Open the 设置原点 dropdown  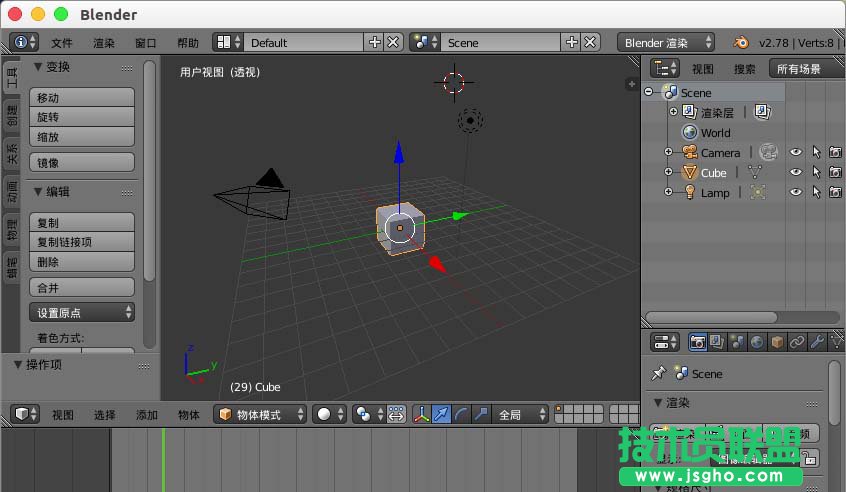tap(82, 312)
